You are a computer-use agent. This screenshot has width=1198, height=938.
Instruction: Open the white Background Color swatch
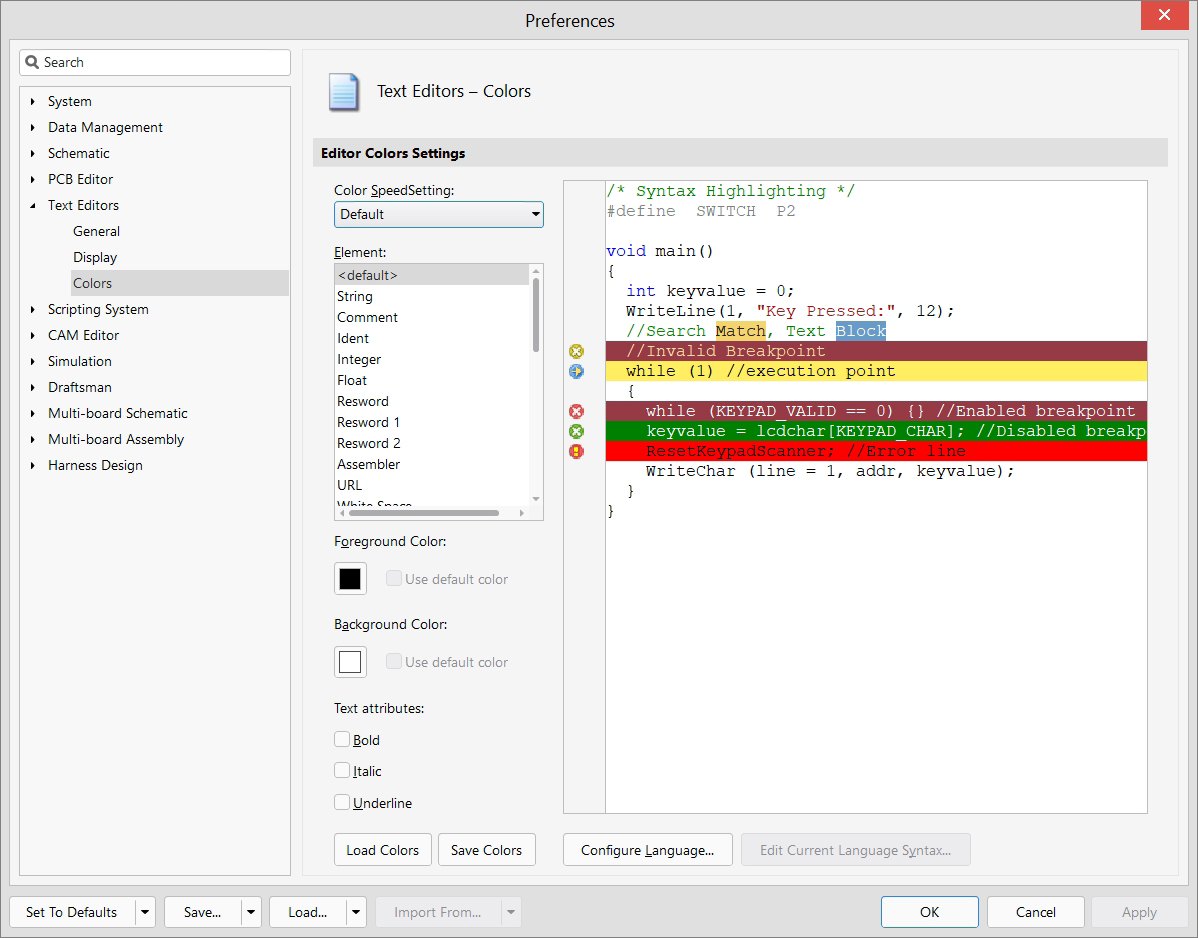click(350, 662)
